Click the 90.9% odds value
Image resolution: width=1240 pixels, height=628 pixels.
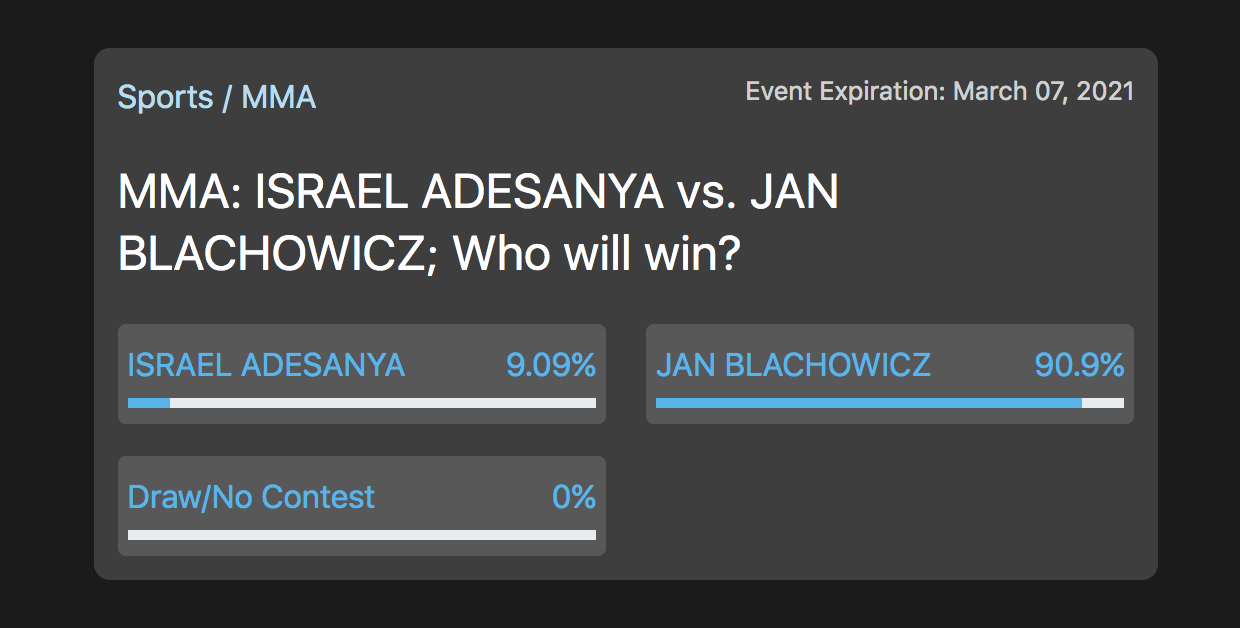point(1079,365)
